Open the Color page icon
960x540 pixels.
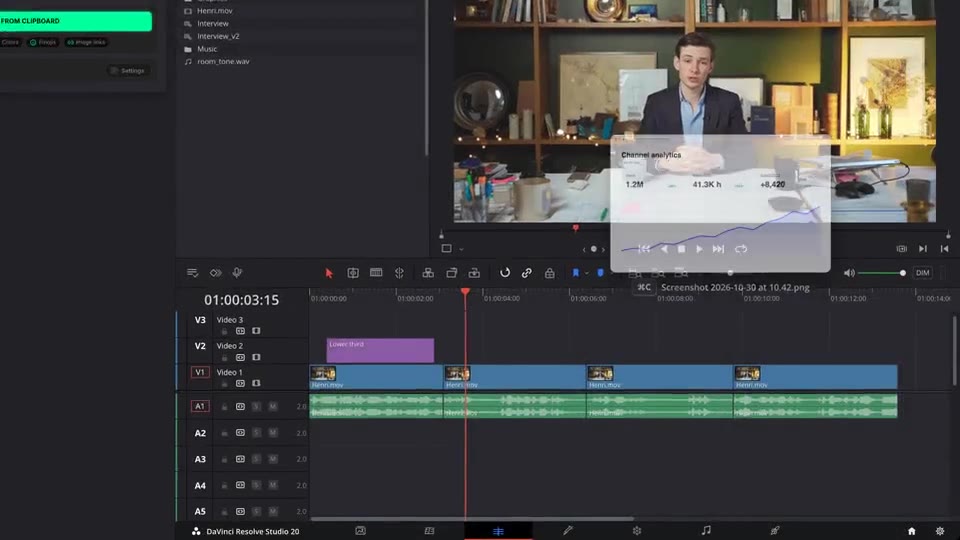637,531
